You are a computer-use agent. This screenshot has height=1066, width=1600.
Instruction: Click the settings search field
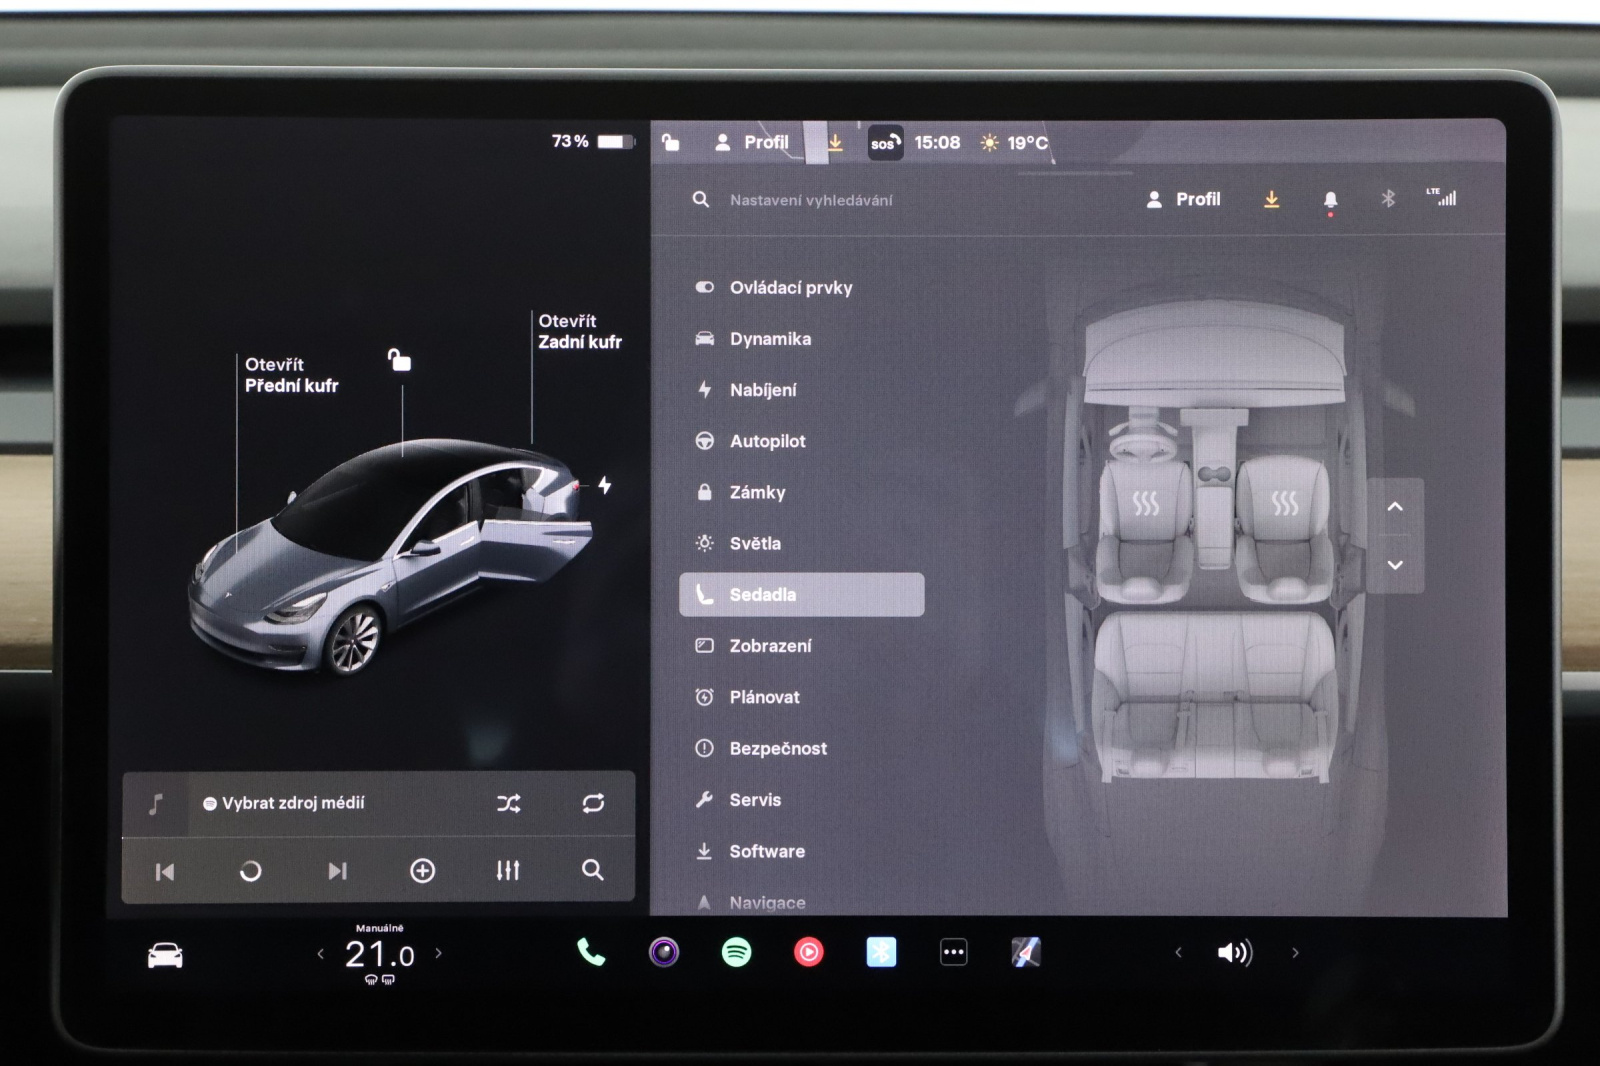[811, 200]
